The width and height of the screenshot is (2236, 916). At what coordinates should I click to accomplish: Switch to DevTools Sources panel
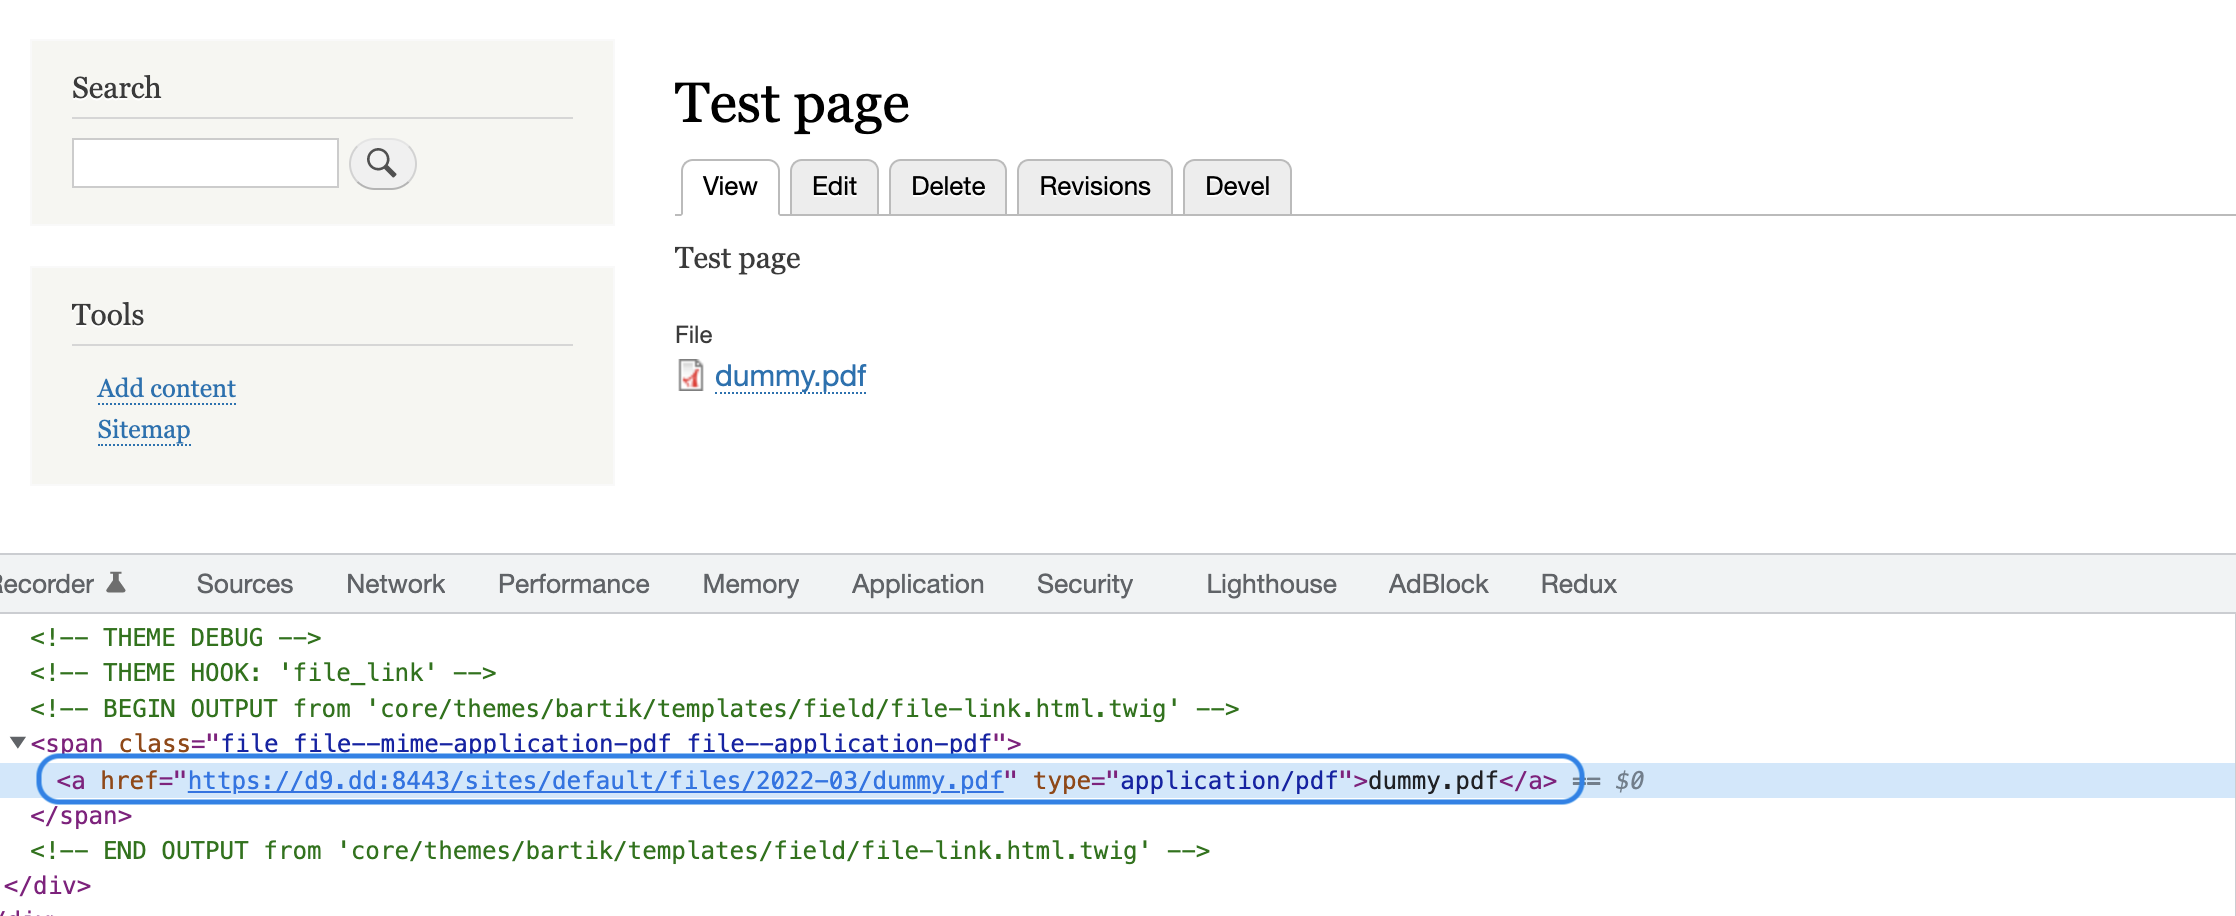(x=245, y=584)
